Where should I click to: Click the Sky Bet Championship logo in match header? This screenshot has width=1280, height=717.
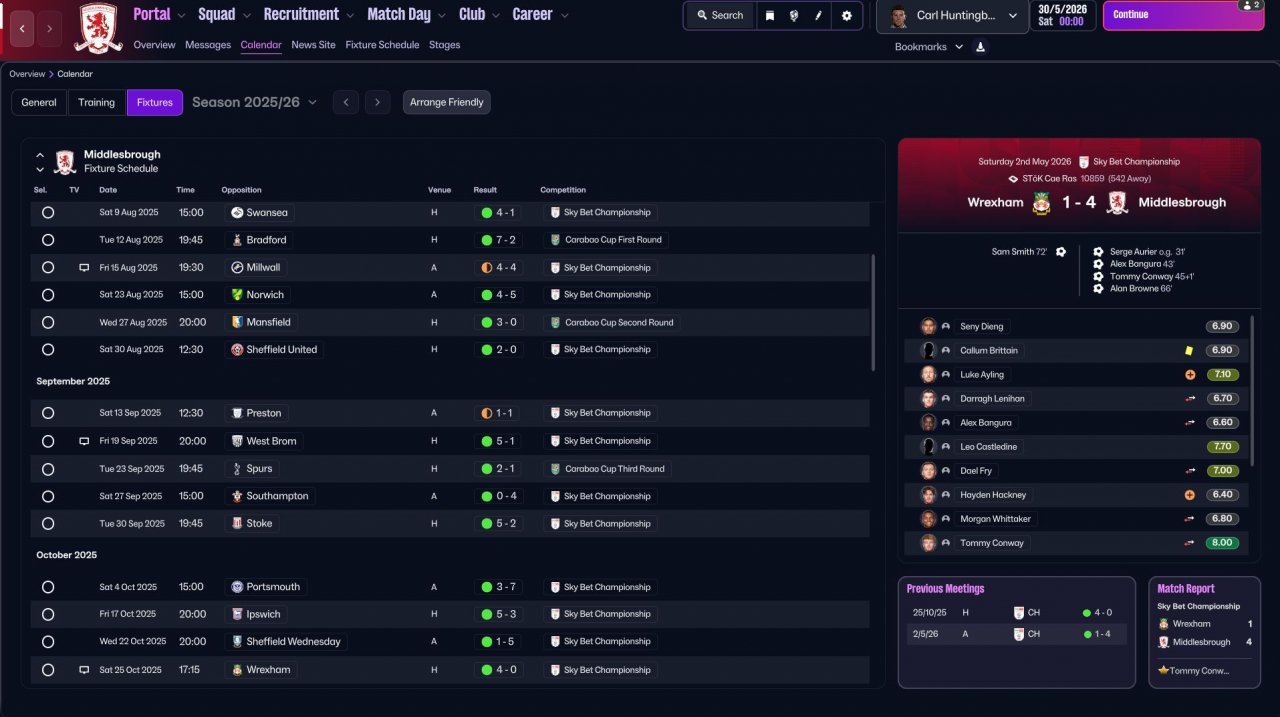pos(1084,162)
